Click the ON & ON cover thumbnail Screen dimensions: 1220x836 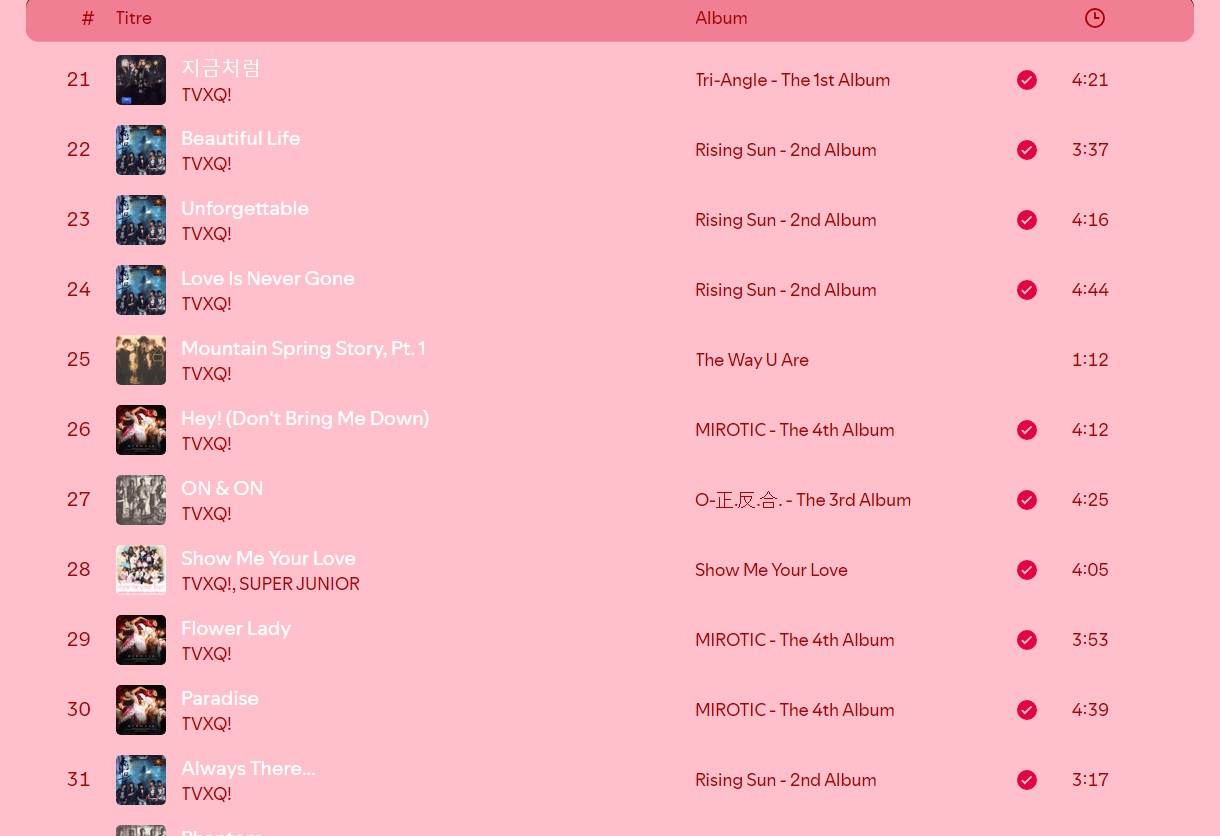tap(141, 500)
